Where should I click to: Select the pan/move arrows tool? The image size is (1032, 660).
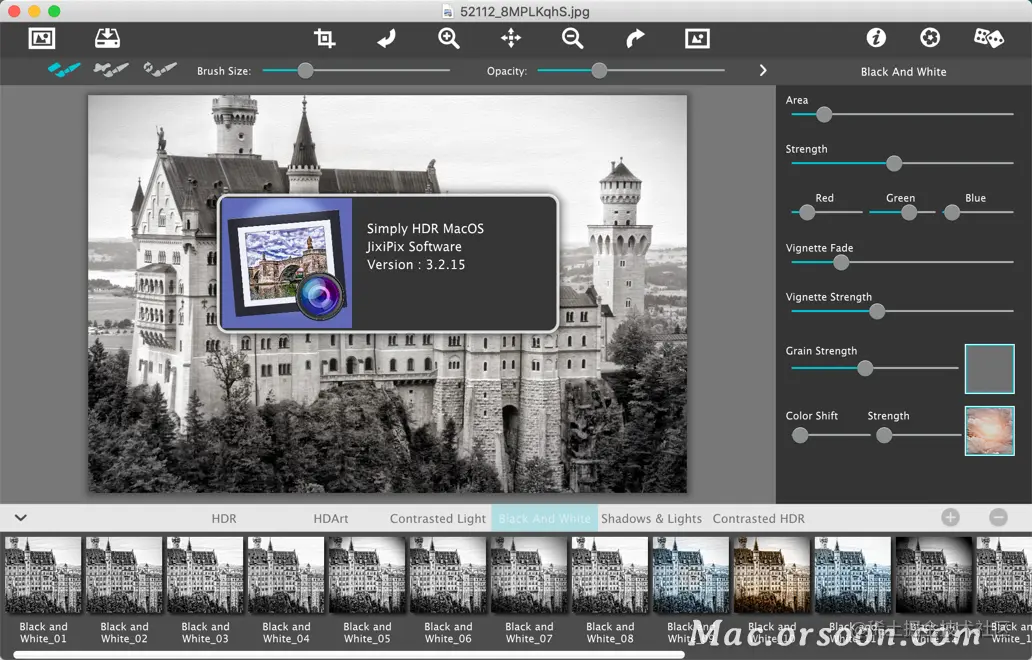(511, 38)
